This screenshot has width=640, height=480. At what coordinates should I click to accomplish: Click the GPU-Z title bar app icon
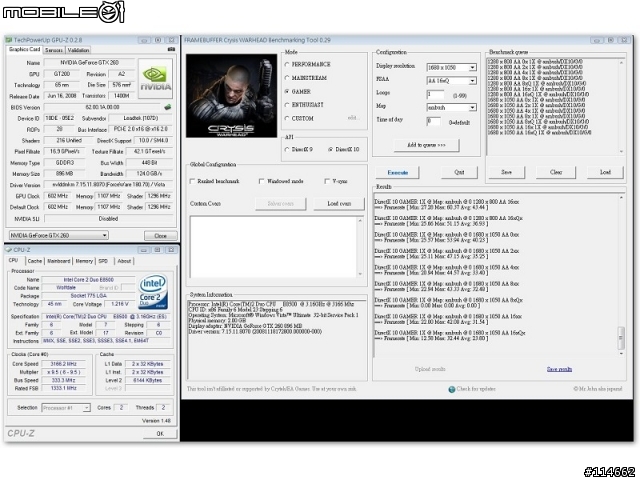[x=9, y=40]
